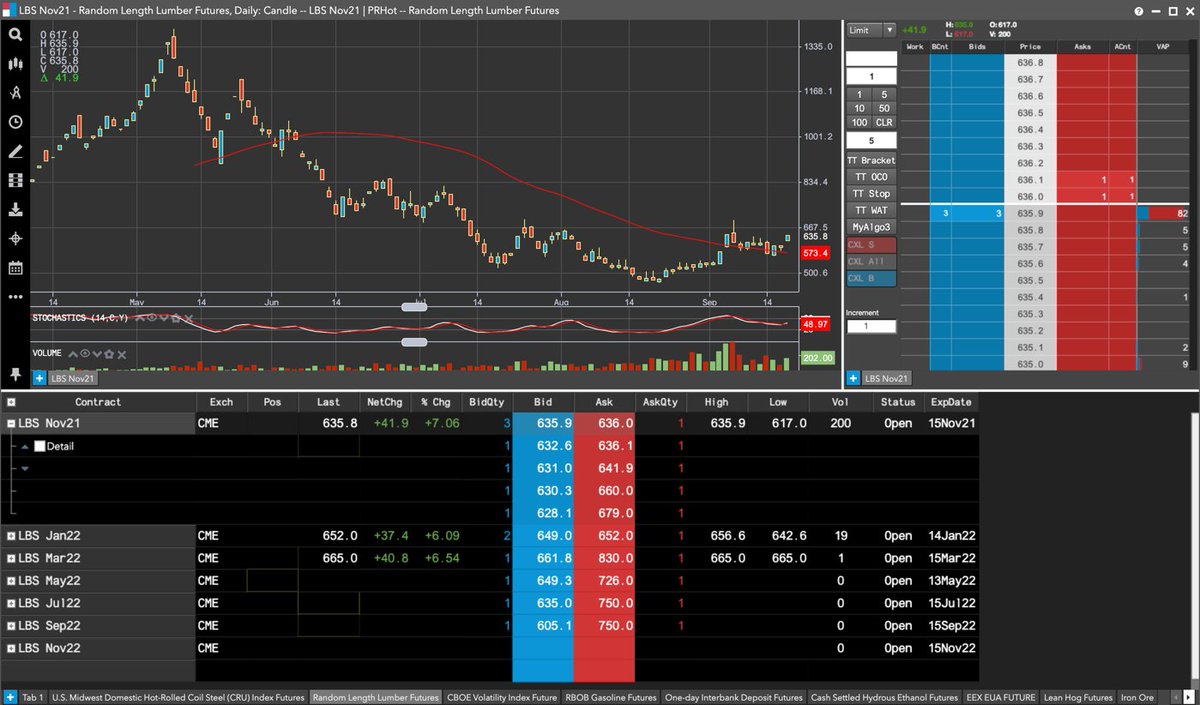Expand the LBS Nov22 contract row
Viewport: 1200px width, 705px height.
[x=11, y=648]
